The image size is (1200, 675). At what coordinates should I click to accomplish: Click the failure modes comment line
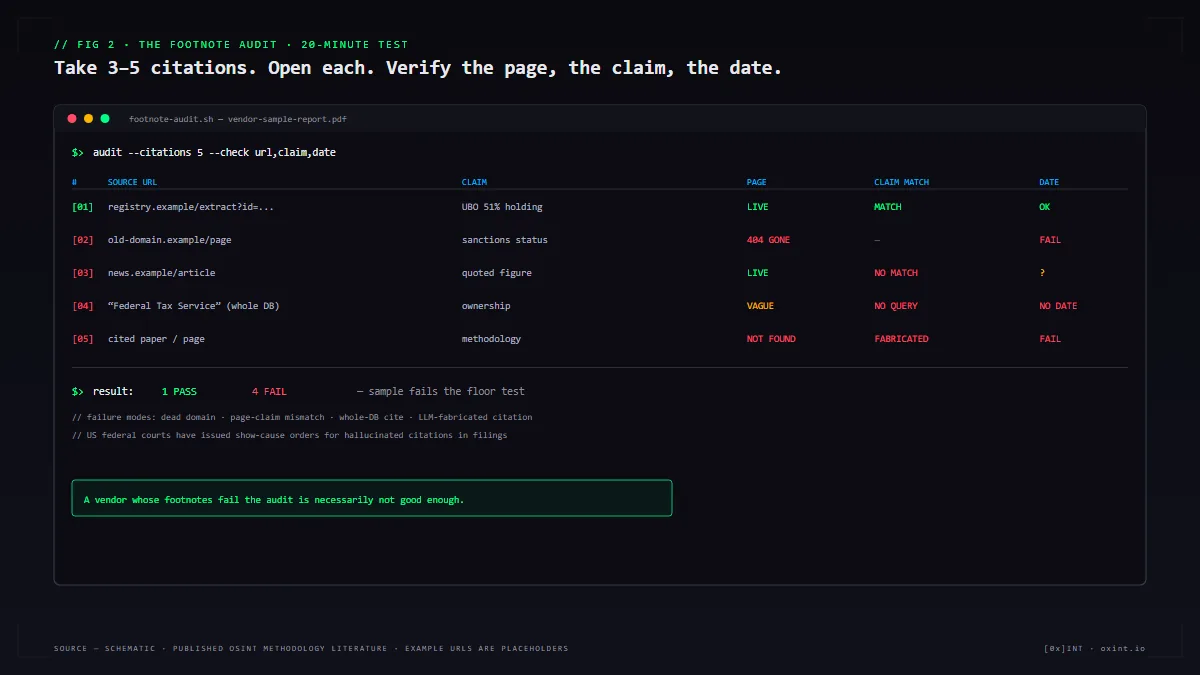point(302,417)
